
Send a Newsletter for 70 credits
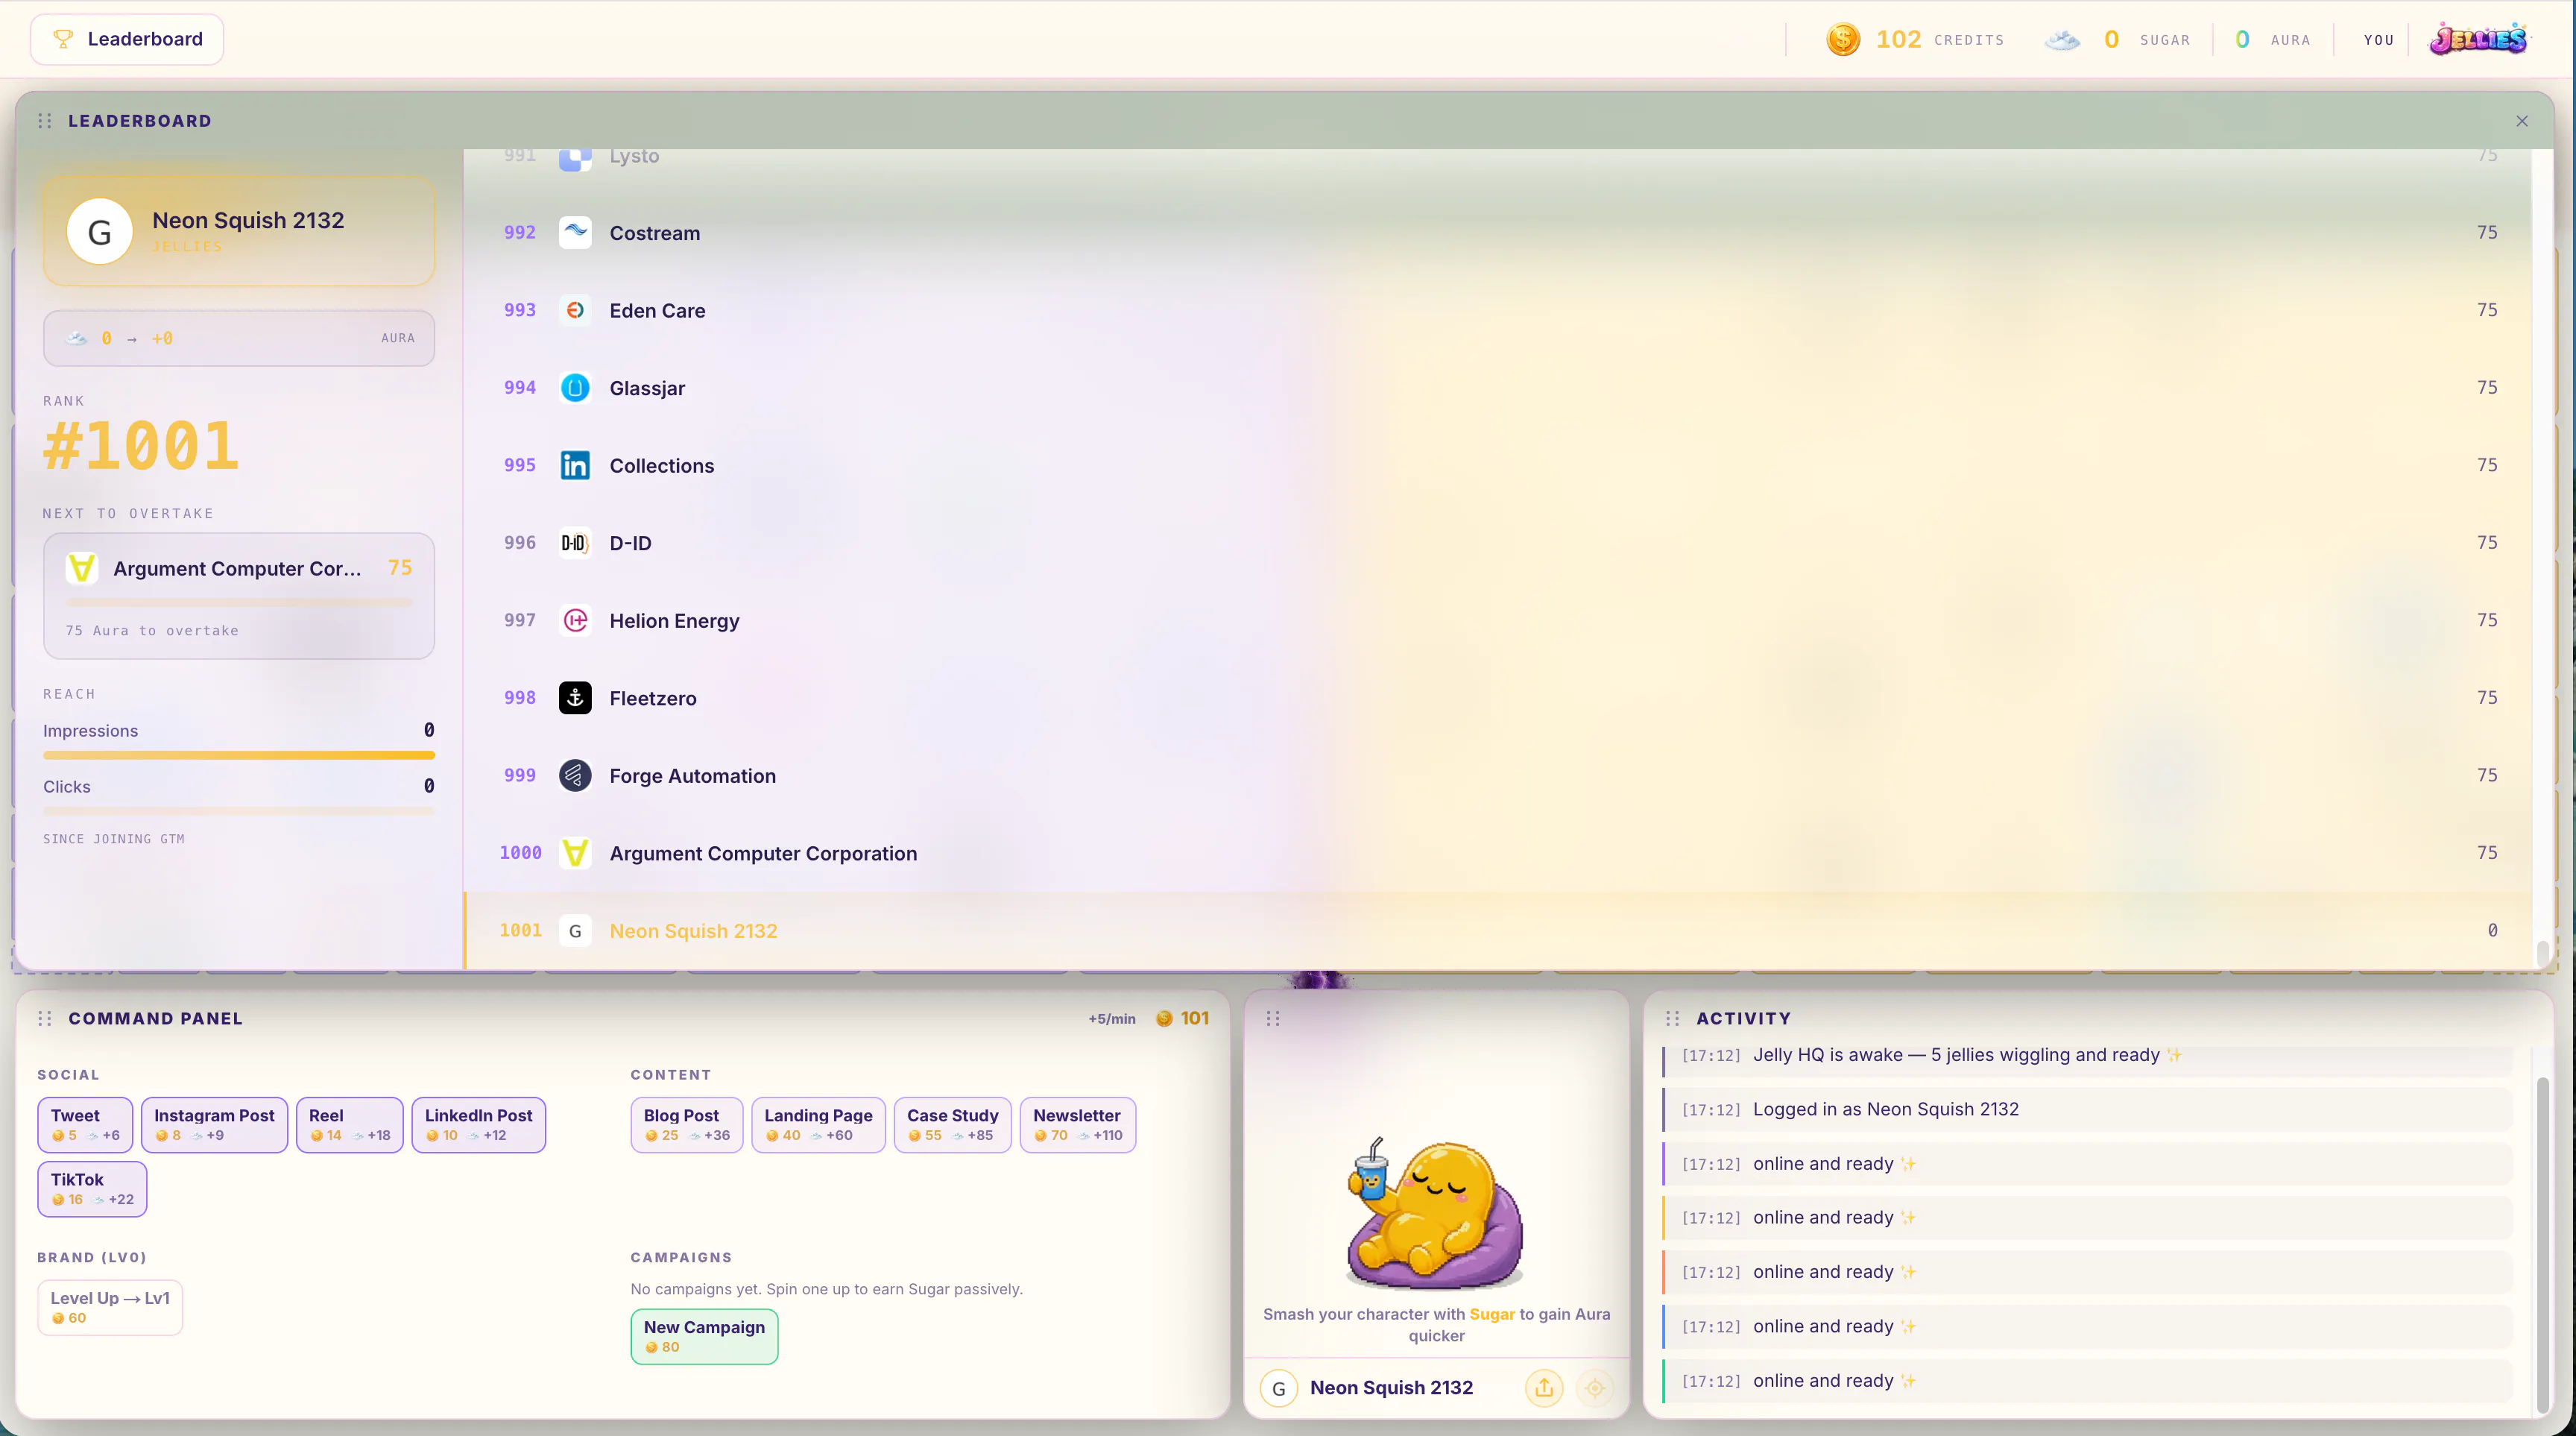click(x=1078, y=1125)
